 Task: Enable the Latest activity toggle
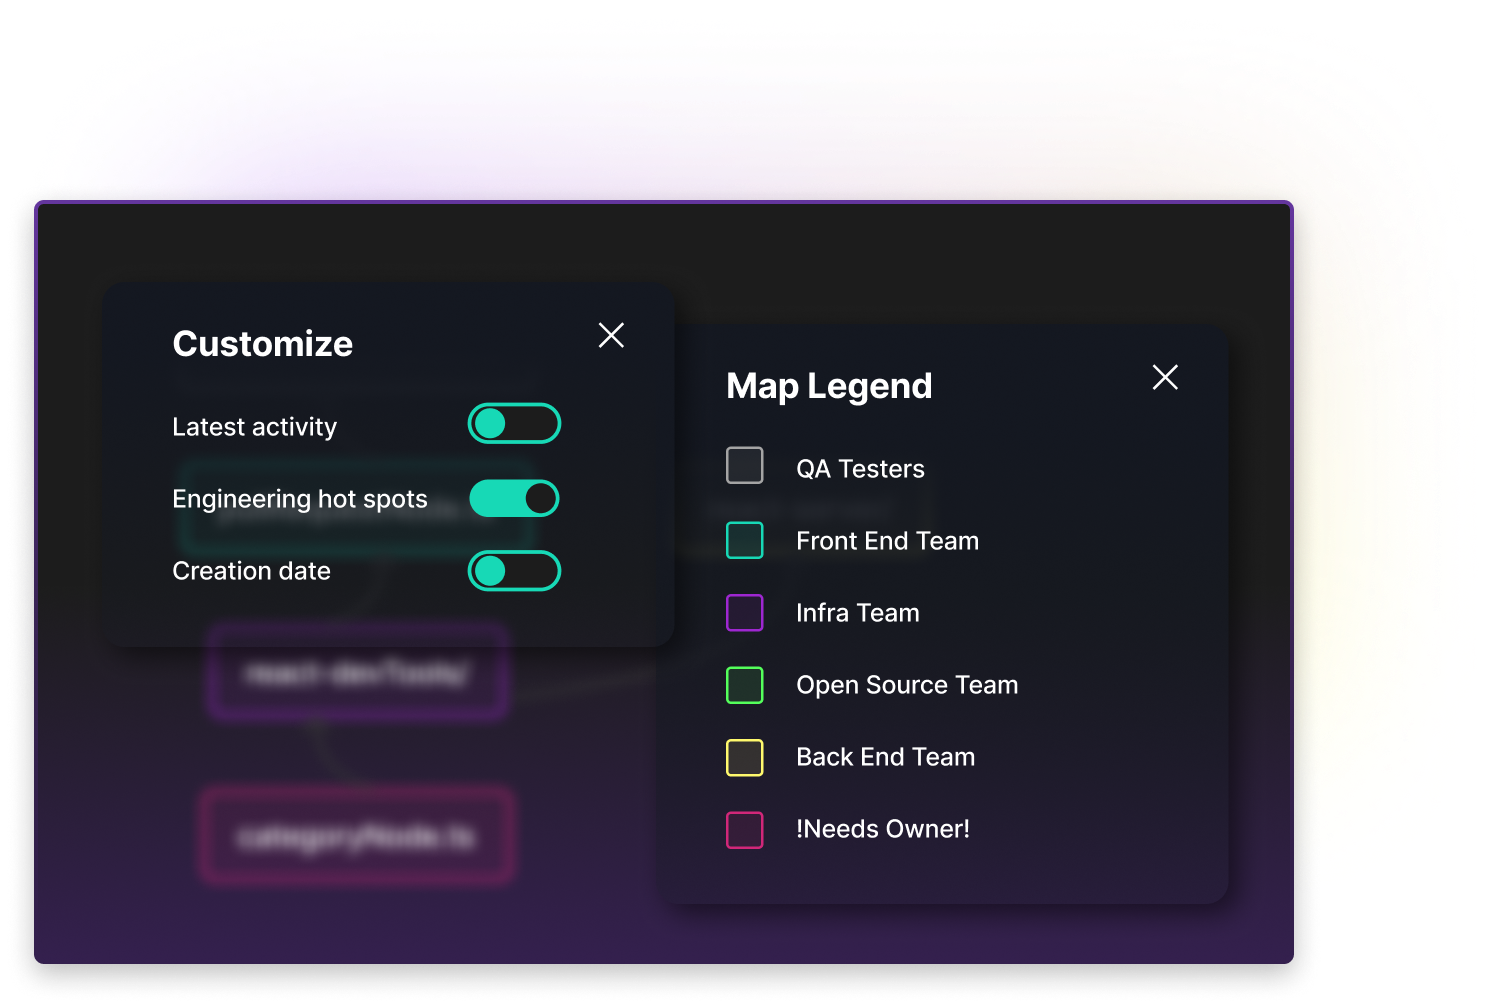514,423
